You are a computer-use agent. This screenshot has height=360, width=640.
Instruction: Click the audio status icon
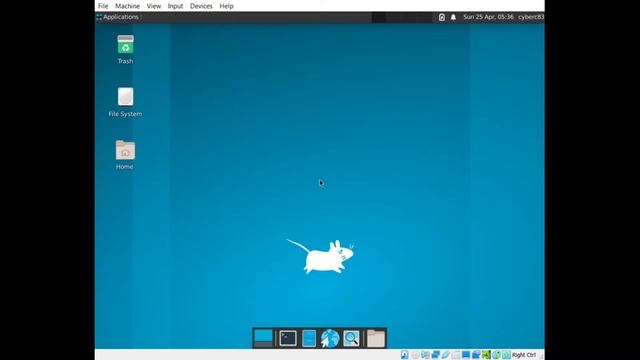tap(425, 355)
